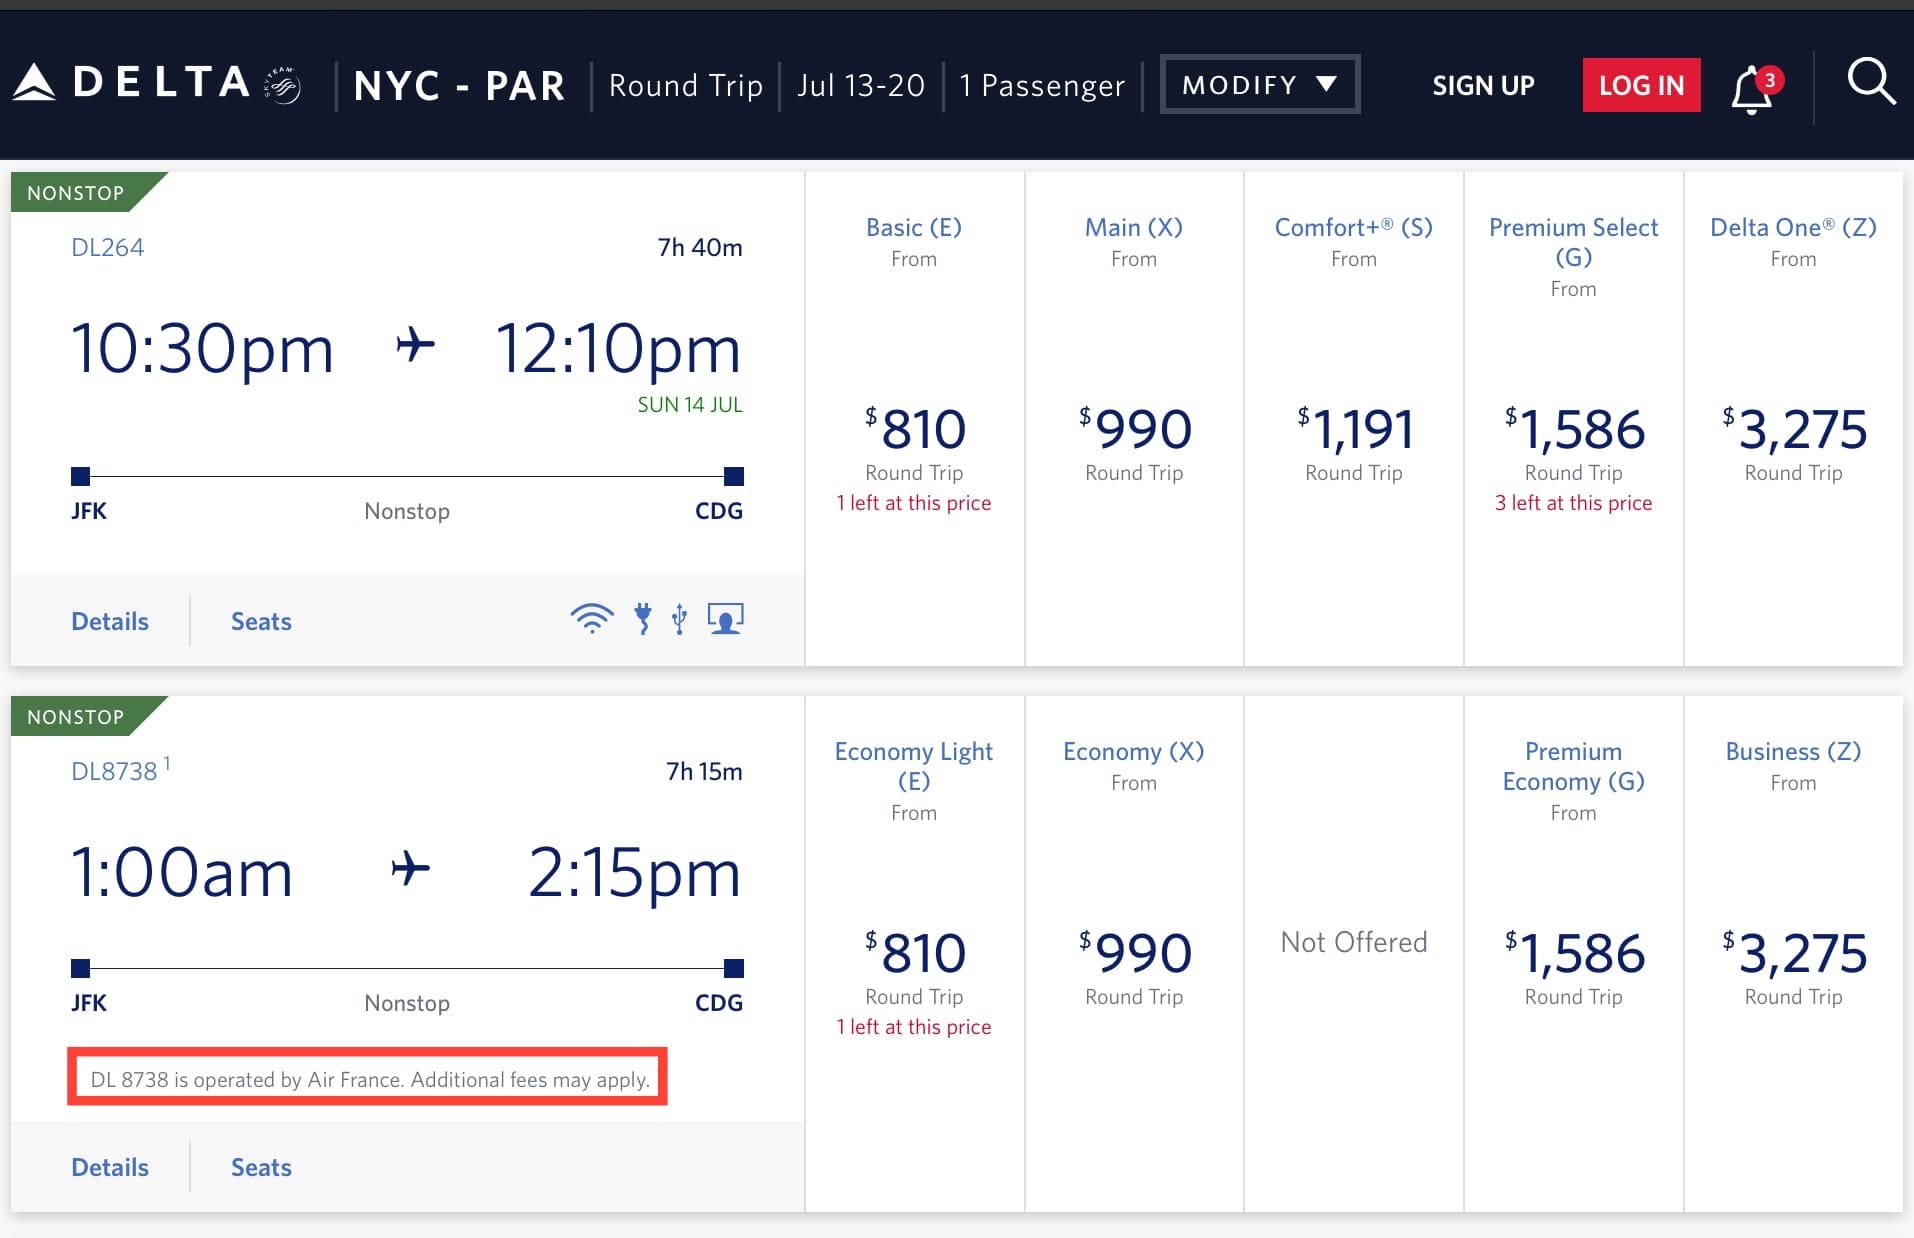Click the SIGN UP link
This screenshot has height=1238, width=1914.
pos(1483,86)
